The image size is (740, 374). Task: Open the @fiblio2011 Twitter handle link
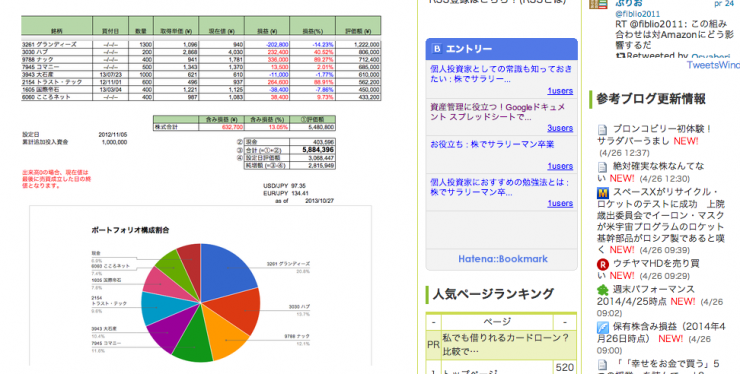(637, 14)
